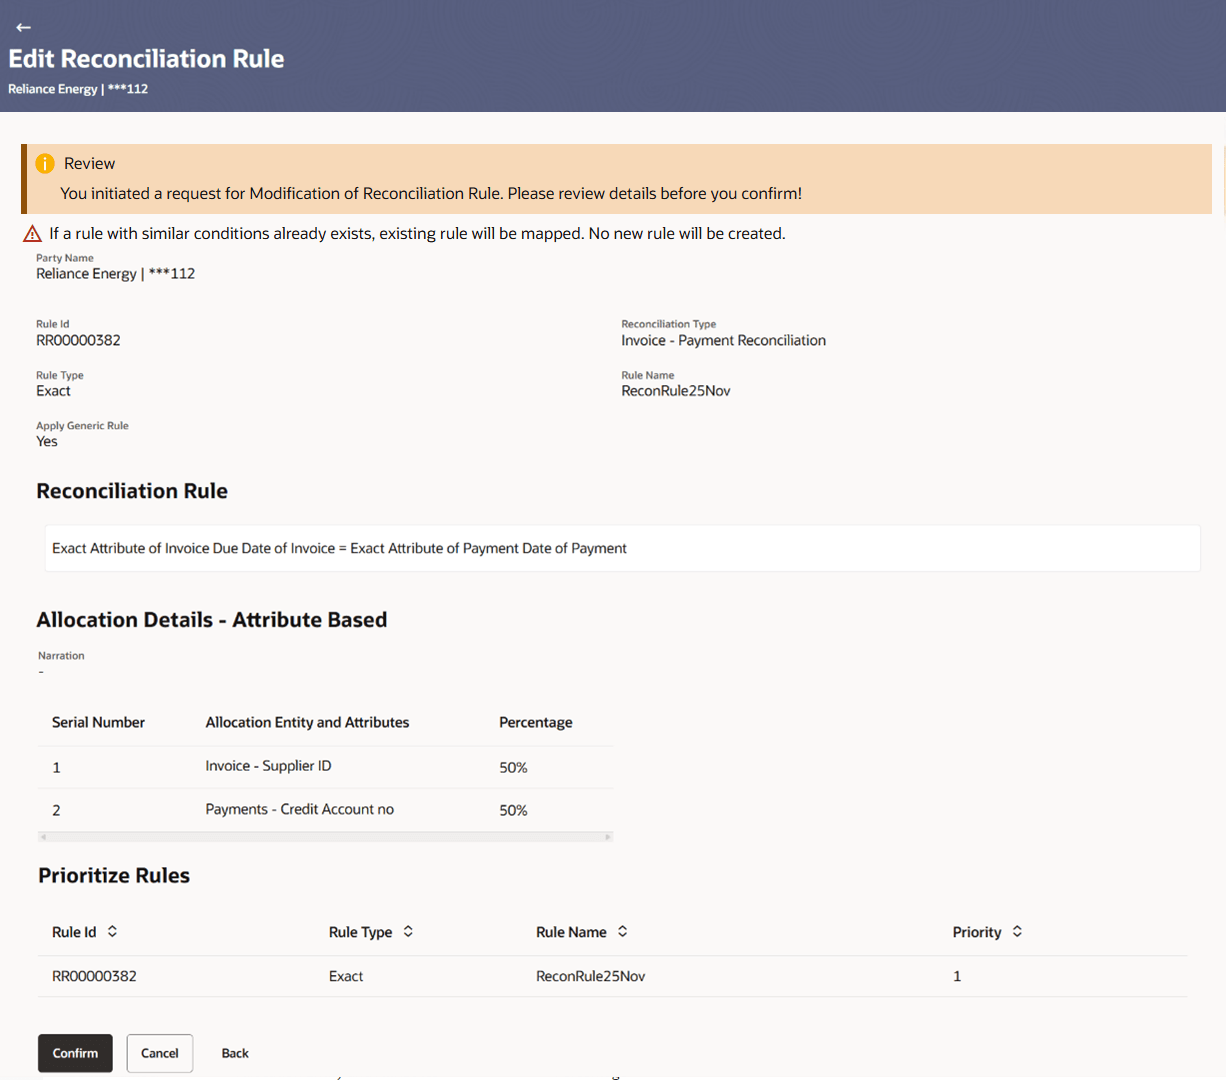Click 'Invoice - Supplier ID' allocation row
This screenshot has height=1080, width=1226.
point(325,767)
